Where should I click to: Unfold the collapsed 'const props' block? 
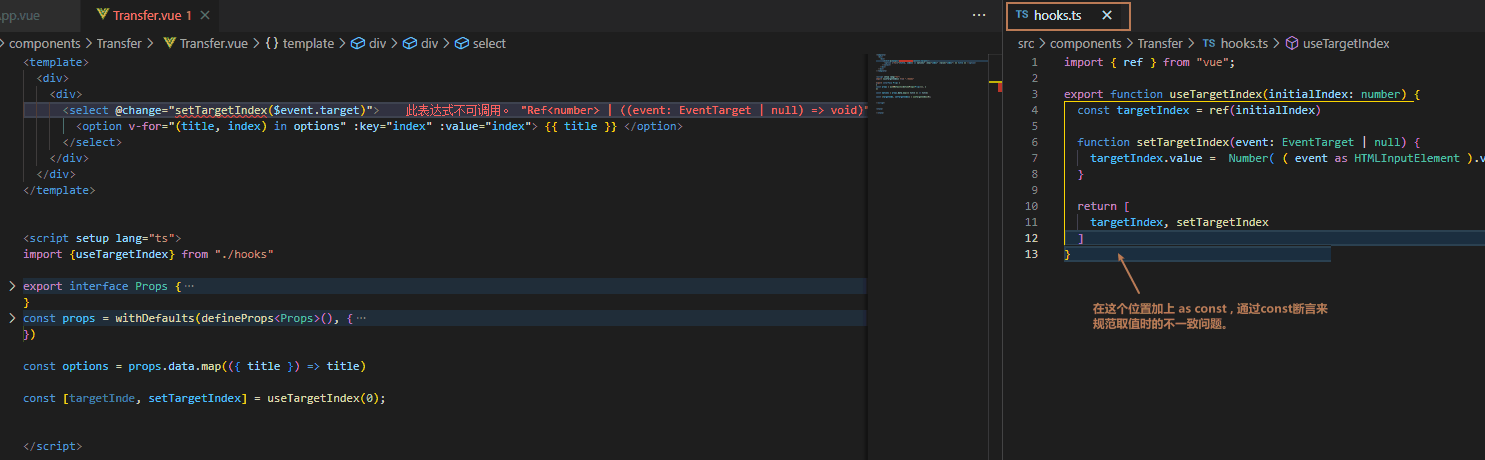click(x=12, y=318)
